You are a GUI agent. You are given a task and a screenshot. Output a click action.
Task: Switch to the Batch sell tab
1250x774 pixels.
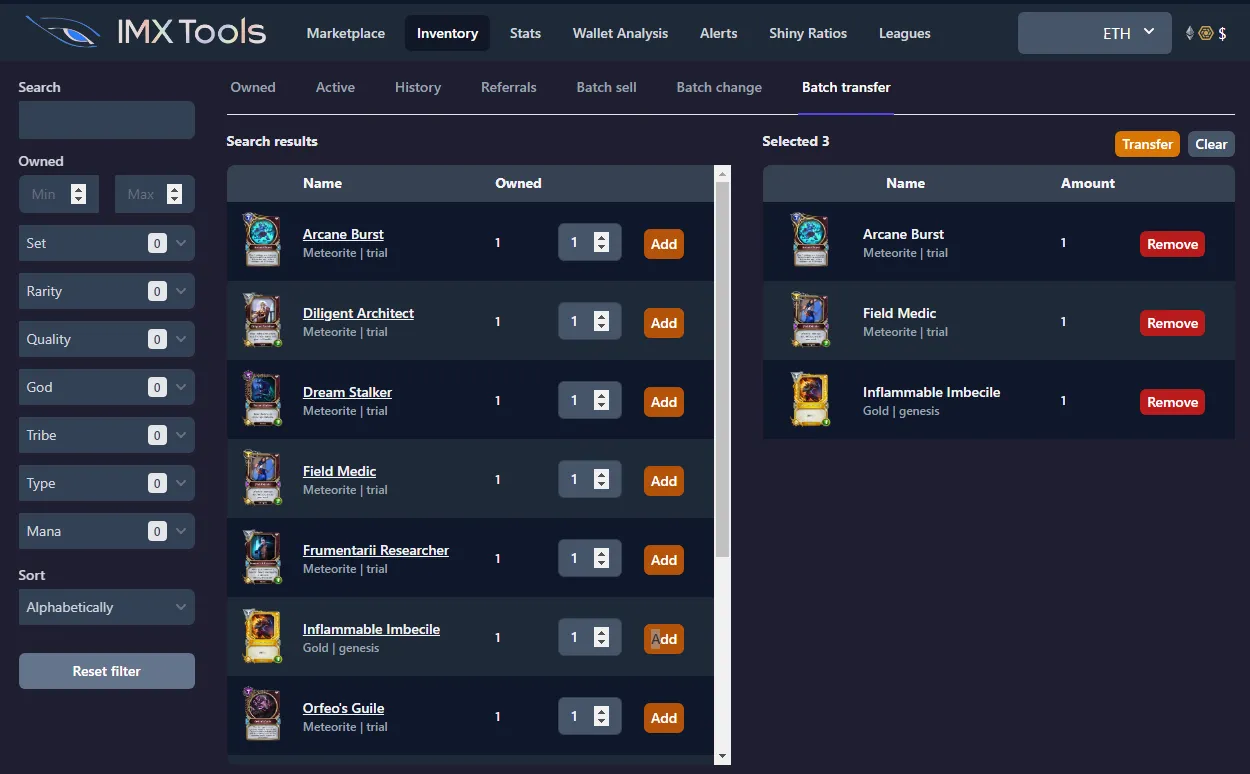pos(607,87)
